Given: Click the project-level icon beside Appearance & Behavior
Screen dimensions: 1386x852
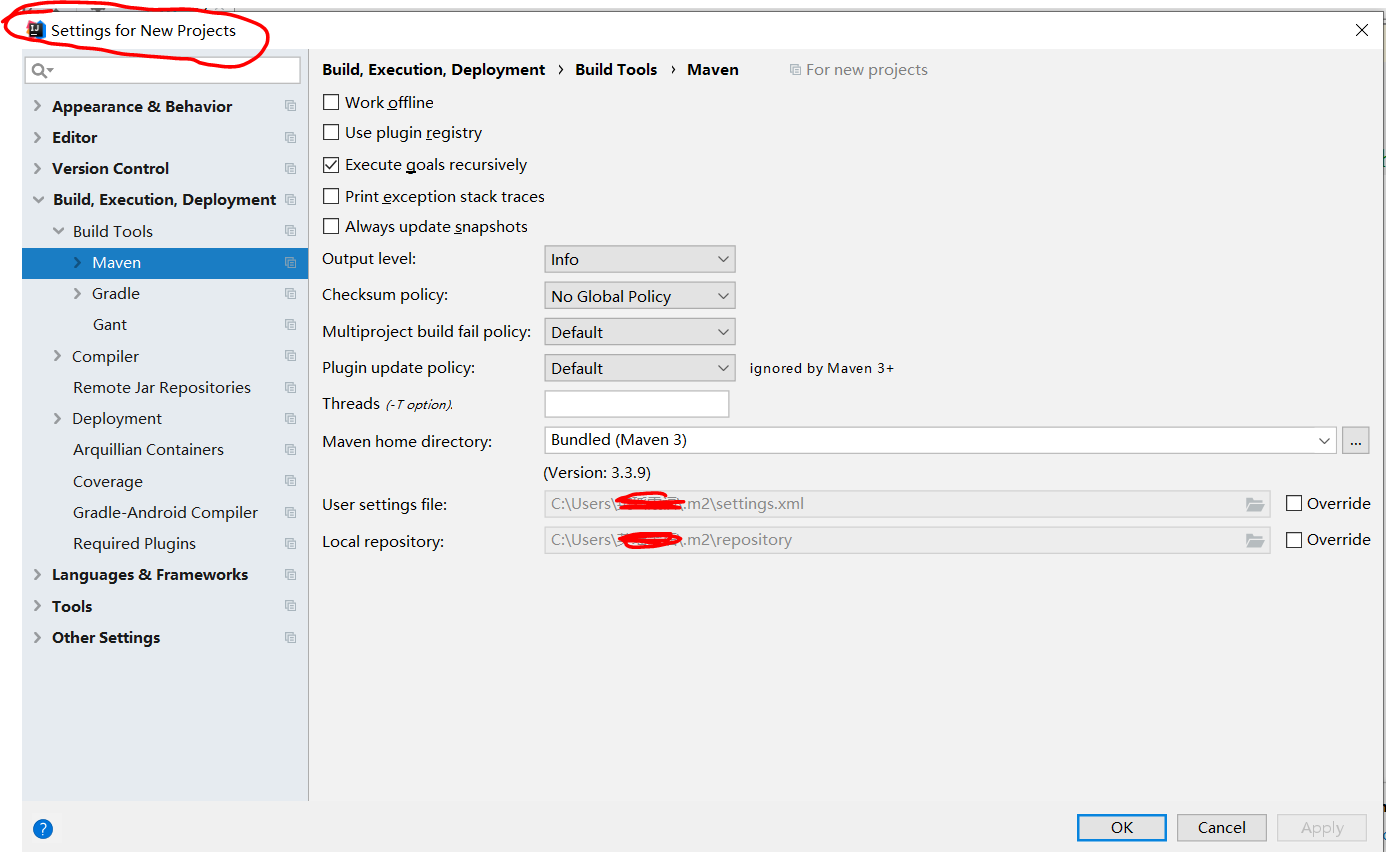Looking at the screenshot, I should pyautogui.click(x=290, y=106).
